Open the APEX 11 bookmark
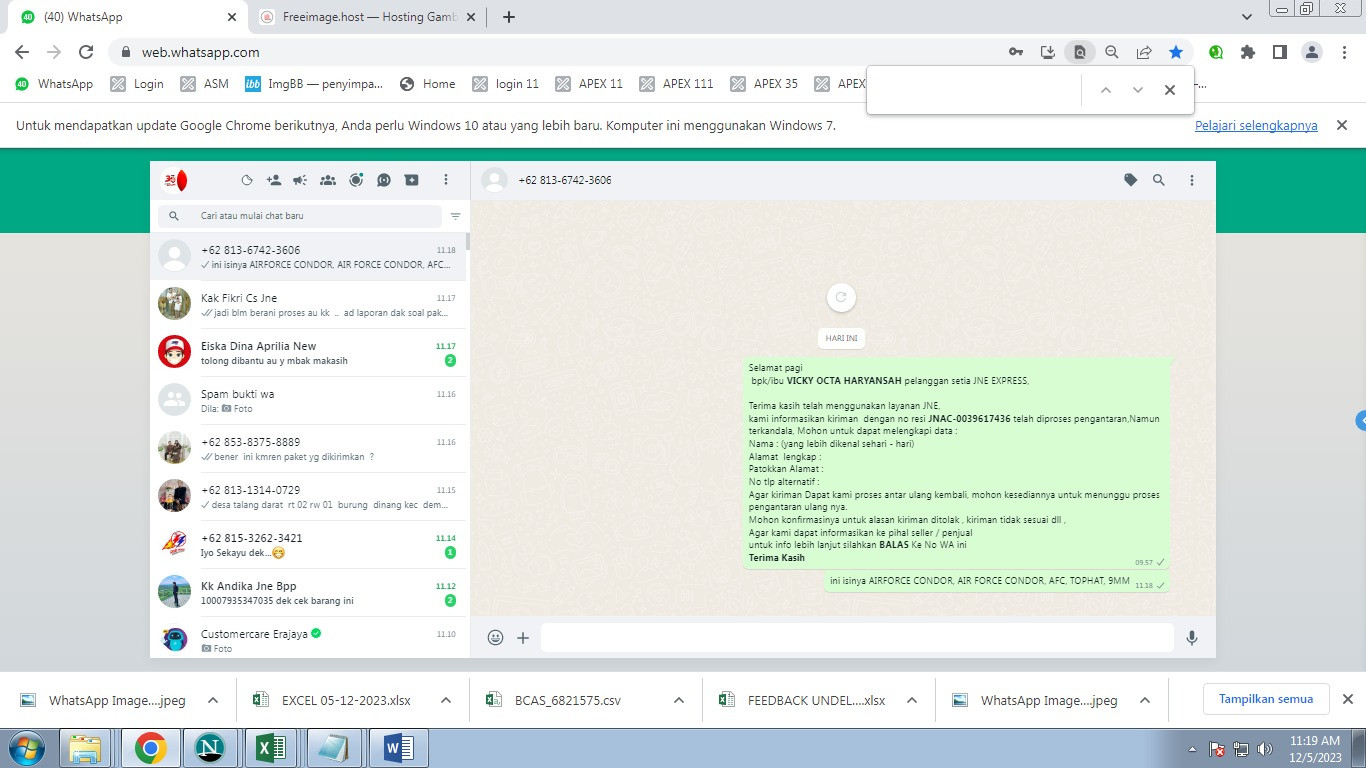This screenshot has width=1366, height=768. click(589, 84)
